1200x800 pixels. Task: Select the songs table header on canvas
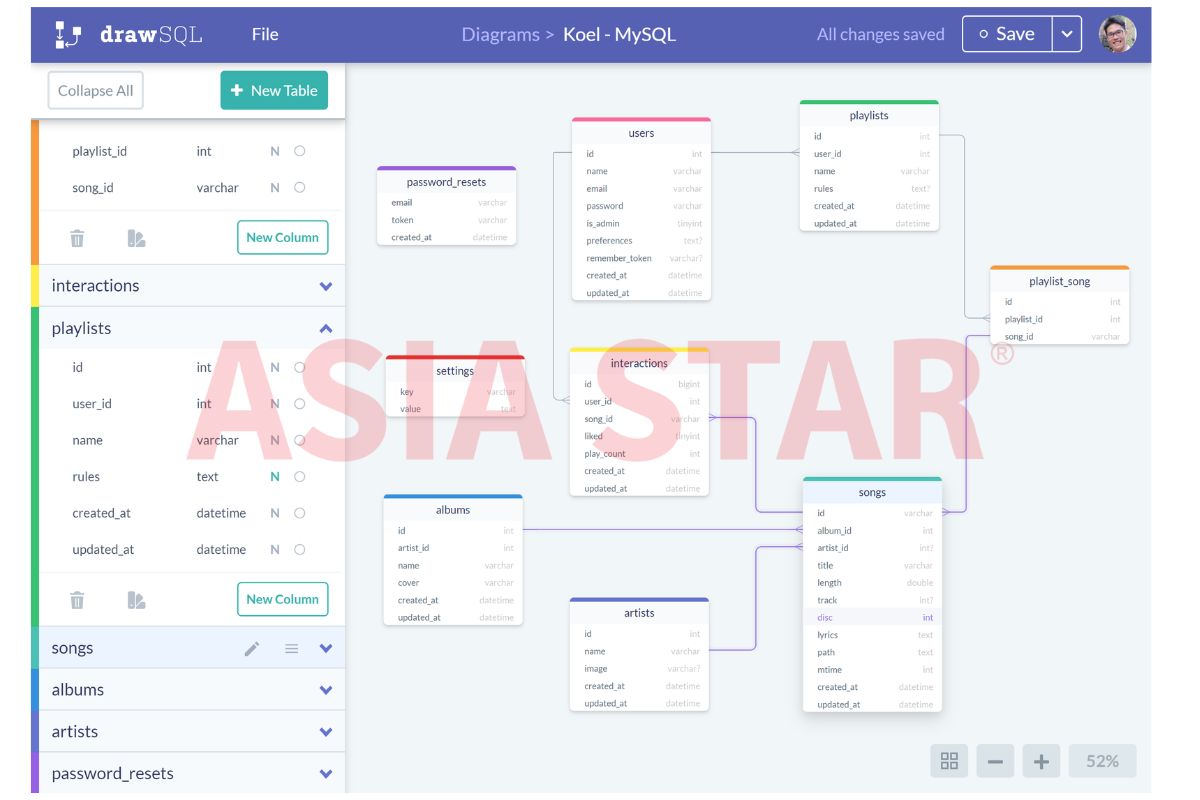coord(872,493)
